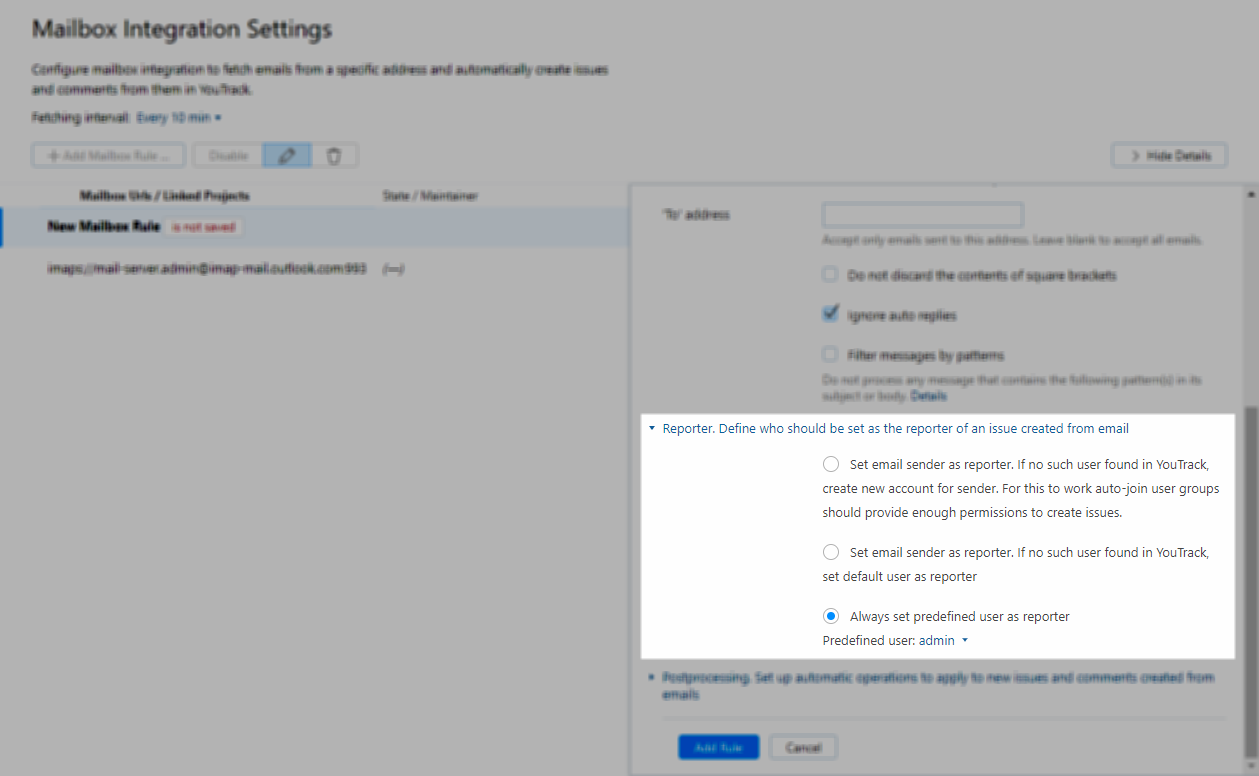The image size is (1259, 776).
Task: Expand the Postprocessing section
Action: pos(652,677)
